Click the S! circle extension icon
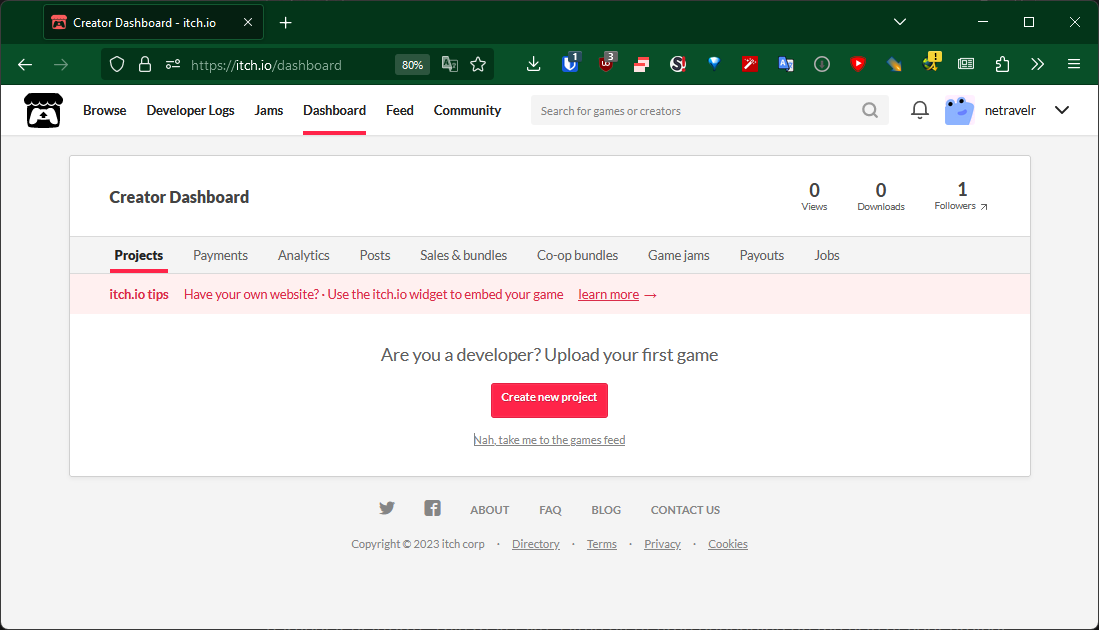 678,64
